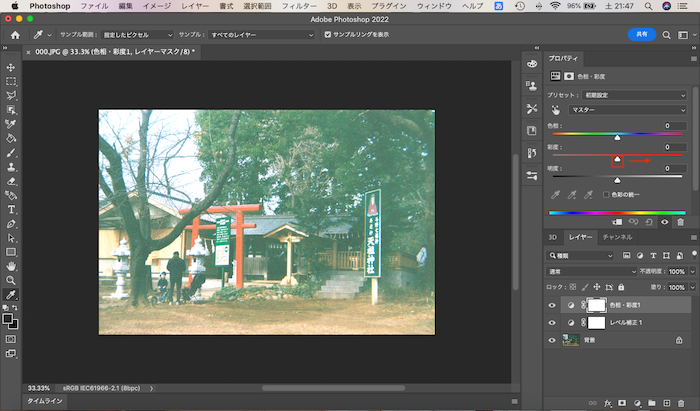Open the 通常 blend mode dropdown
The width and height of the screenshot is (700, 411).
pos(592,271)
